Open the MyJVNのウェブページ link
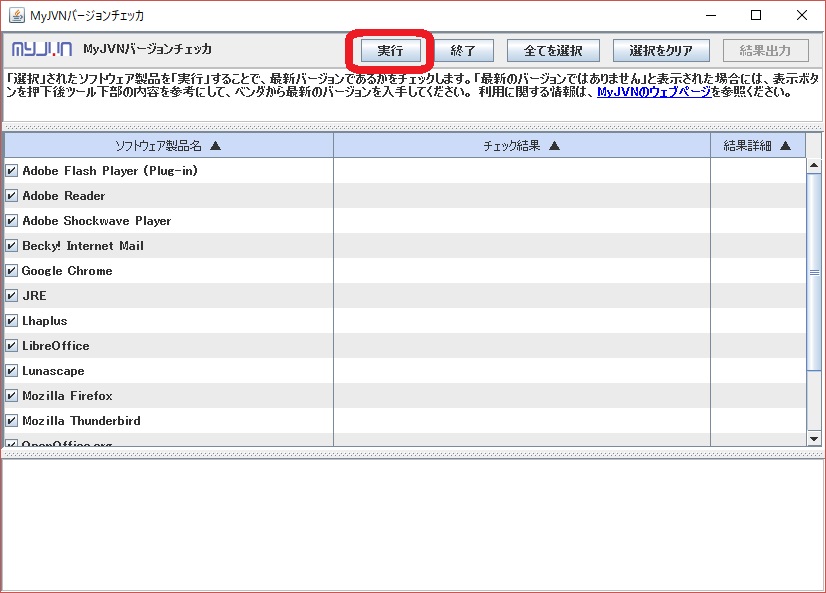The image size is (826, 593). click(x=654, y=92)
